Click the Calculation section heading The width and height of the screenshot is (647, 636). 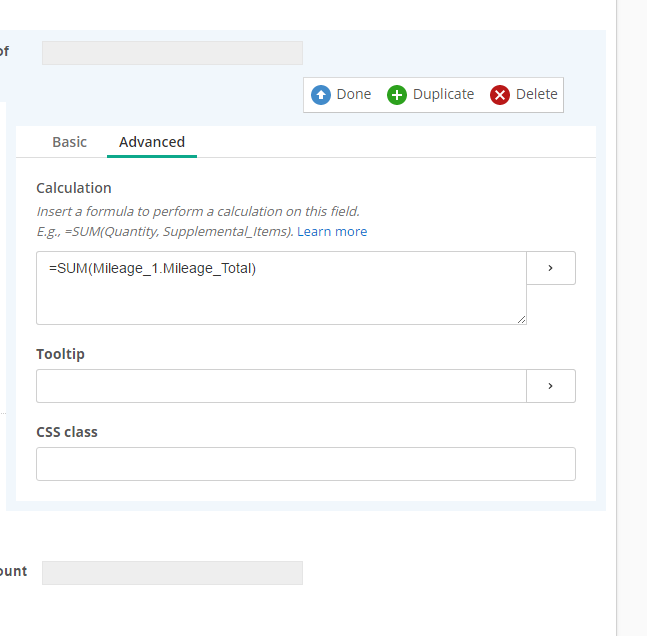[x=74, y=188]
